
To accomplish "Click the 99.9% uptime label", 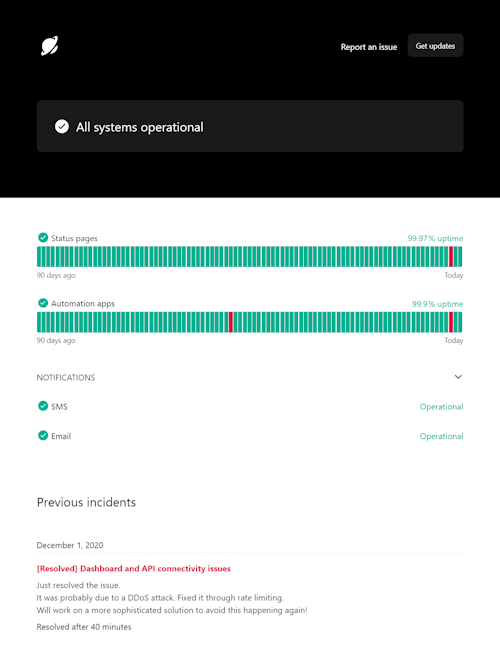I will tap(437, 304).
